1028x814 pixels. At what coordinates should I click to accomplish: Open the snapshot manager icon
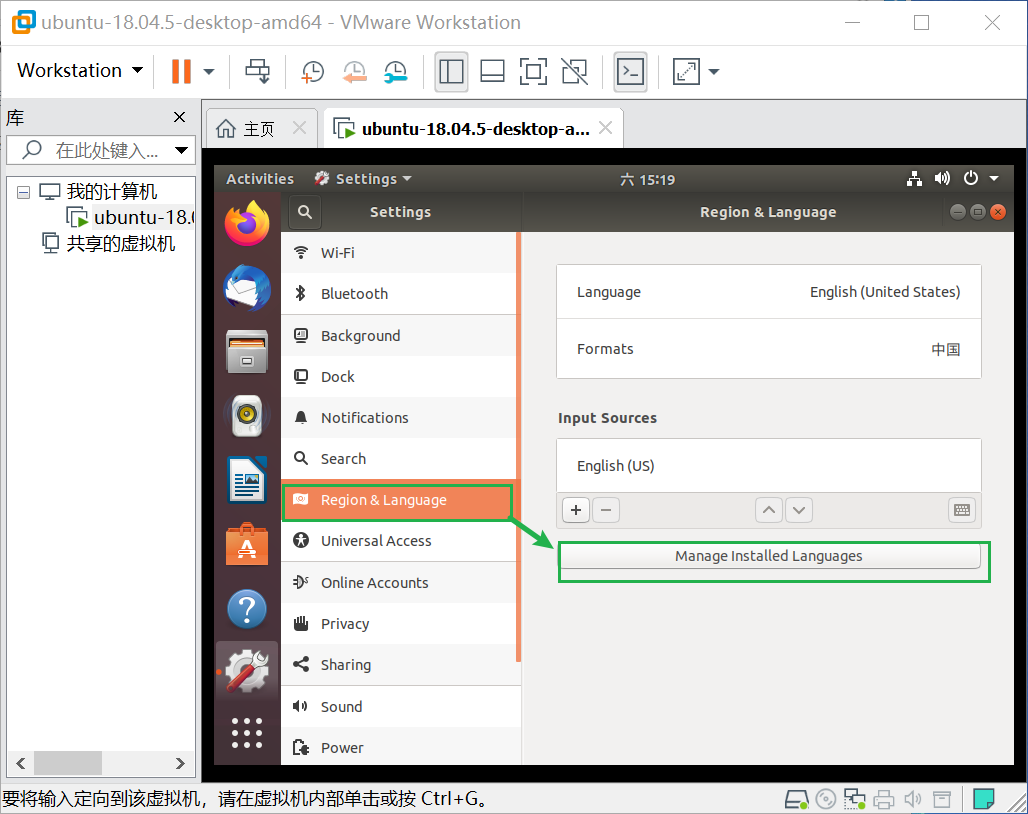(x=396, y=71)
